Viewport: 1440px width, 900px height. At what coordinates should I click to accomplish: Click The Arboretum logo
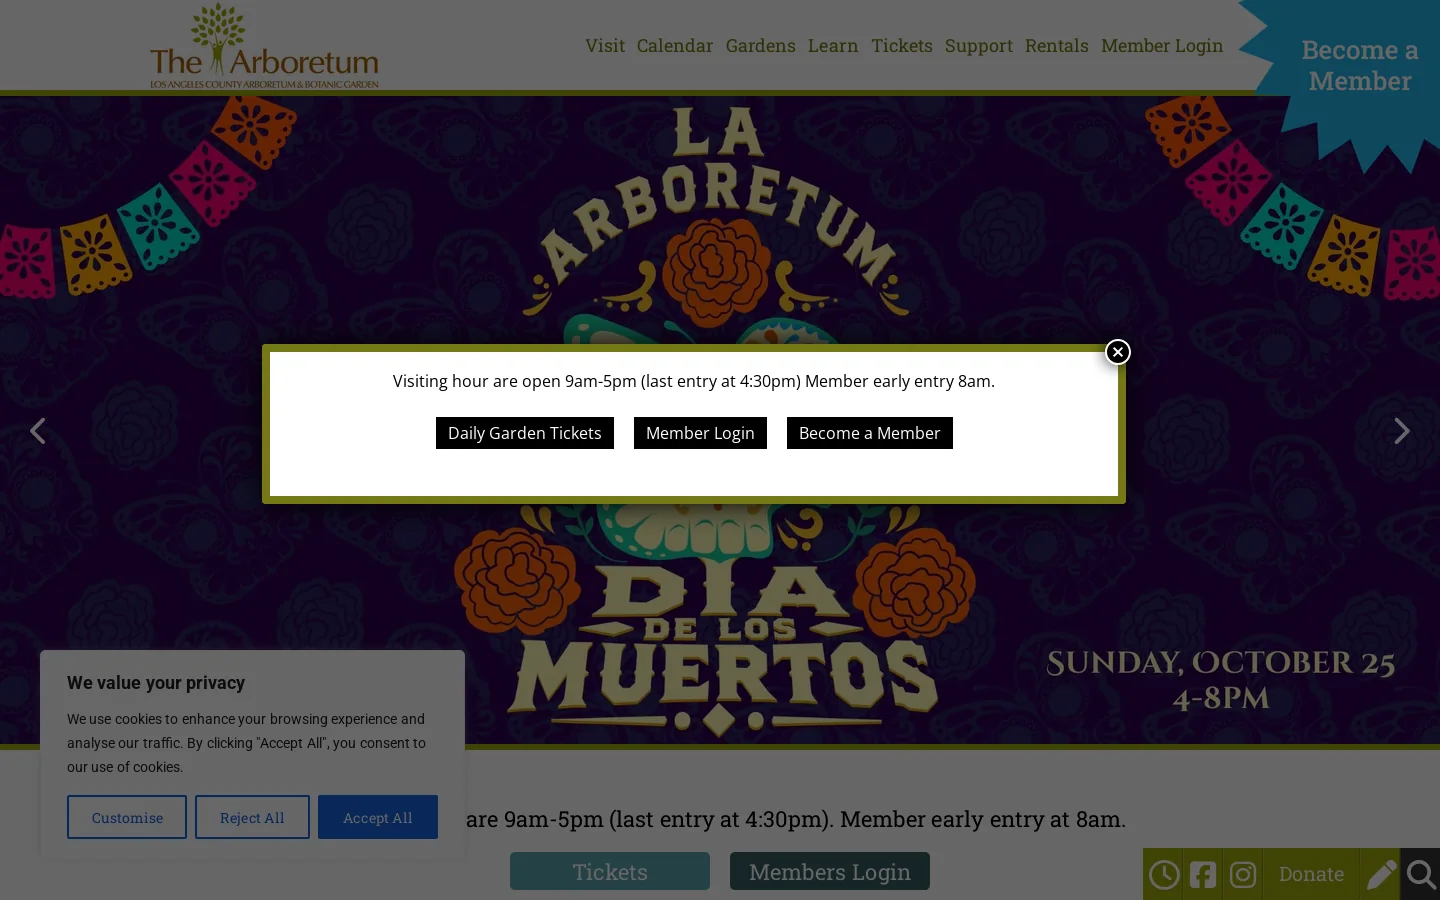[264, 46]
